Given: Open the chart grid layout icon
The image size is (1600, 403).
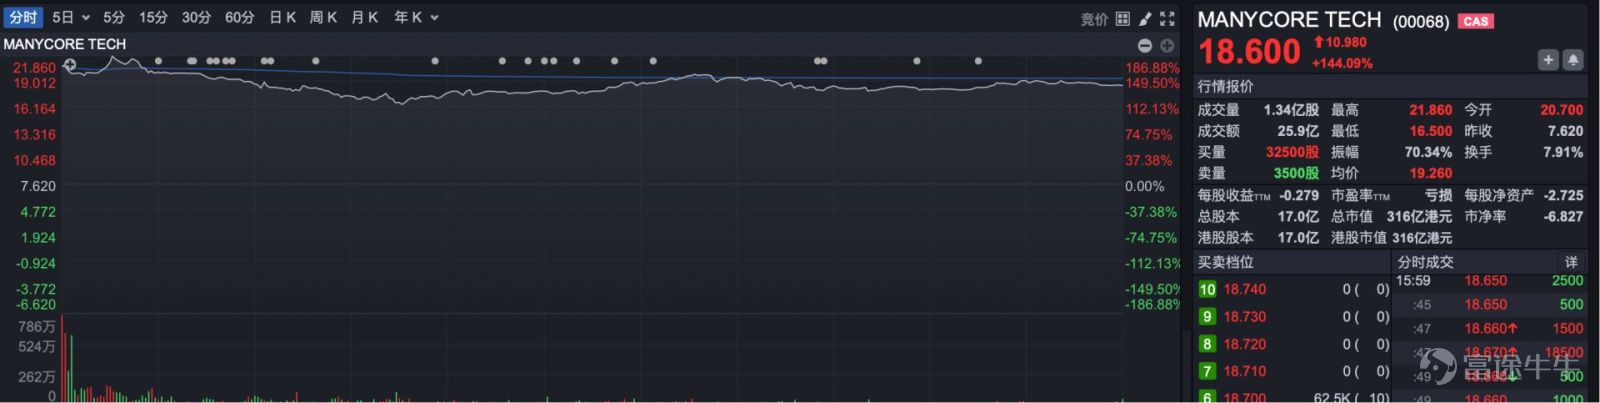Looking at the screenshot, I should coord(1123,19).
